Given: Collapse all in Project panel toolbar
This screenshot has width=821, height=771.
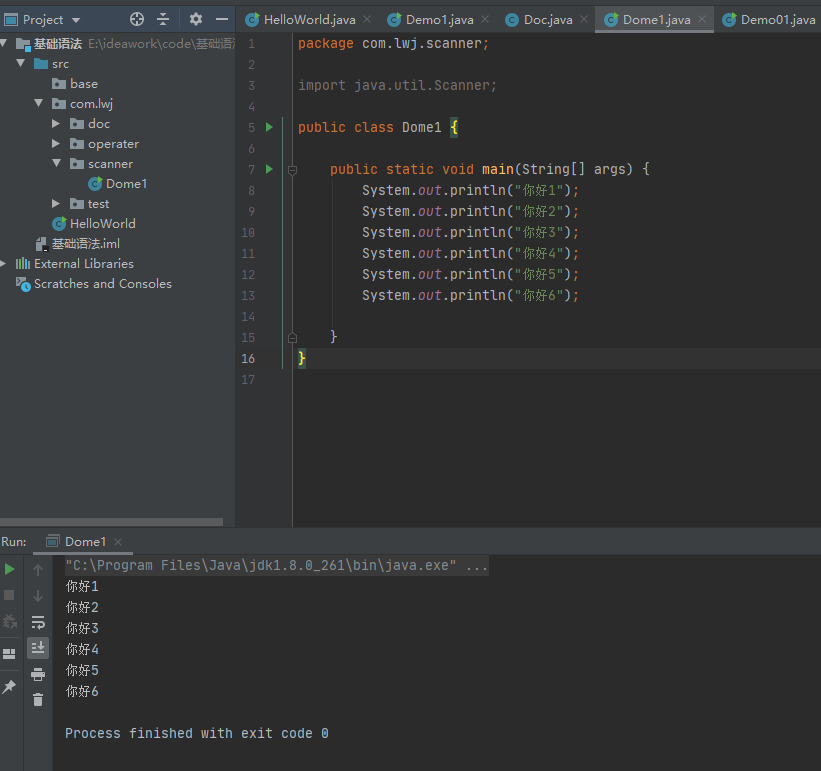Looking at the screenshot, I should 164,19.
